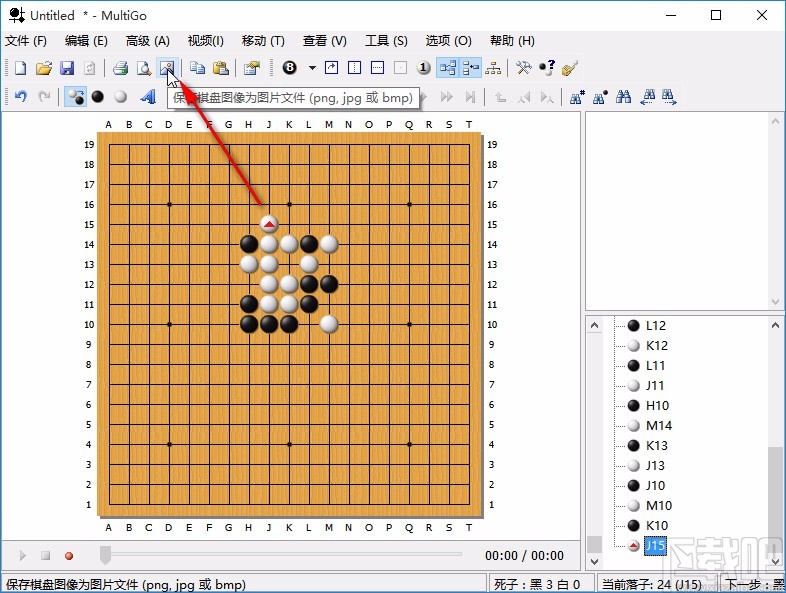Select white stone placement
The width and height of the screenshot is (786, 593).
pos(121,96)
